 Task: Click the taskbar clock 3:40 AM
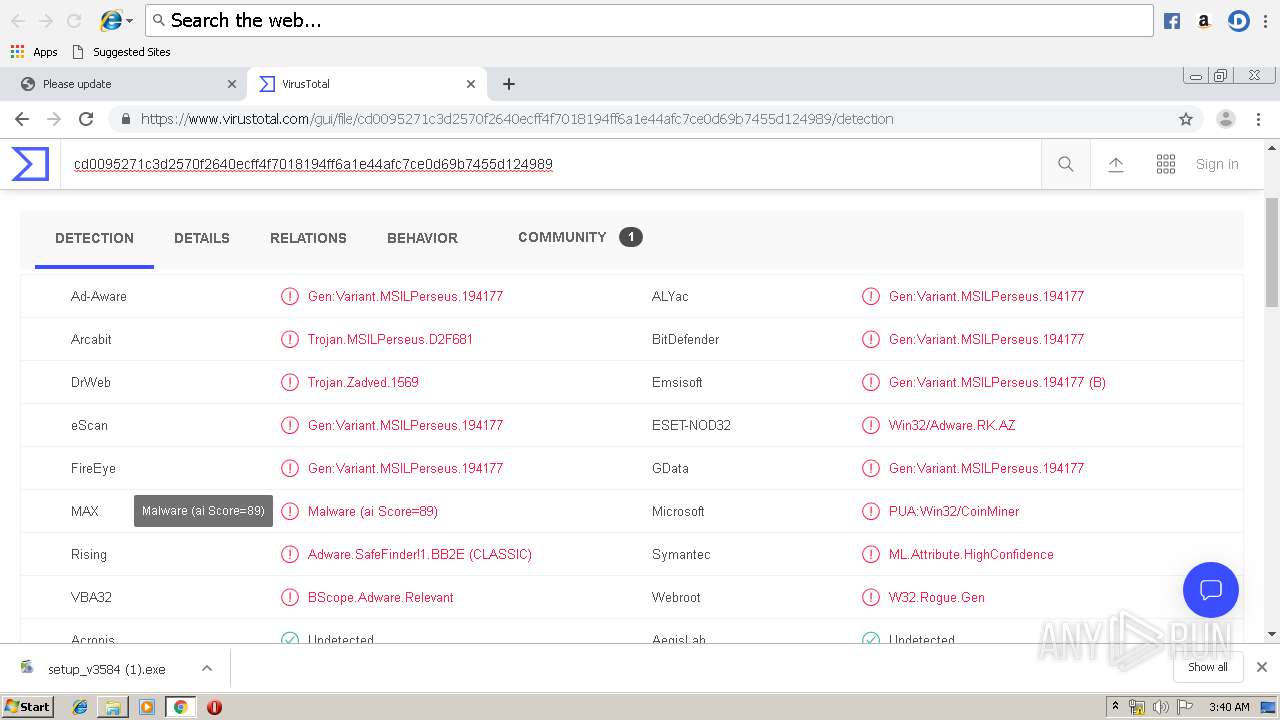(x=1229, y=707)
